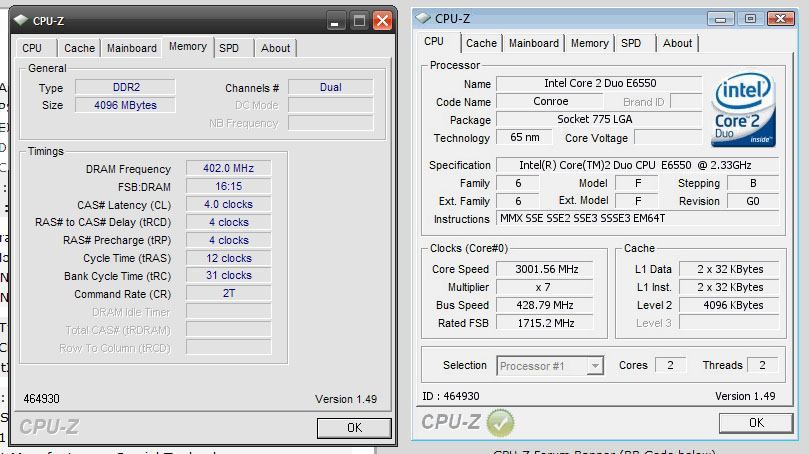The height and width of the screenshot is (454, 809).
Task: Click L1 Inst. value 2 x 32 KBytes
Action: point(729,287)
